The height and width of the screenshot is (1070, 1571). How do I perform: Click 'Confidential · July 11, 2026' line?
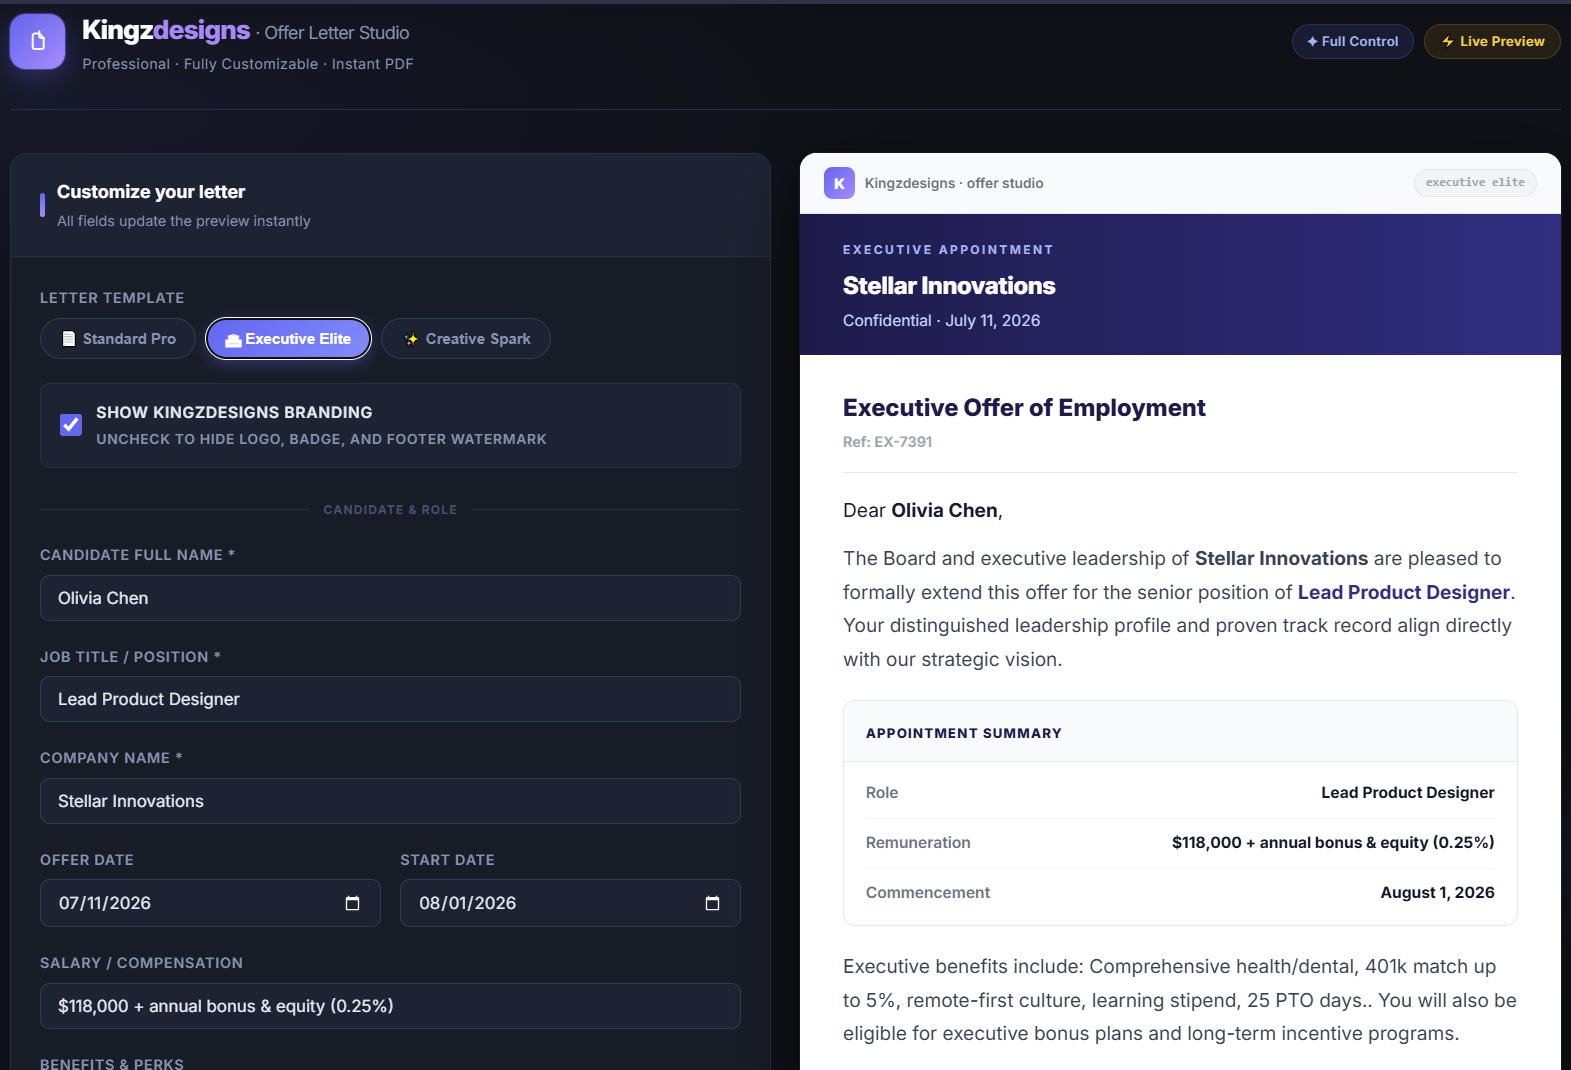coord(941,321)
